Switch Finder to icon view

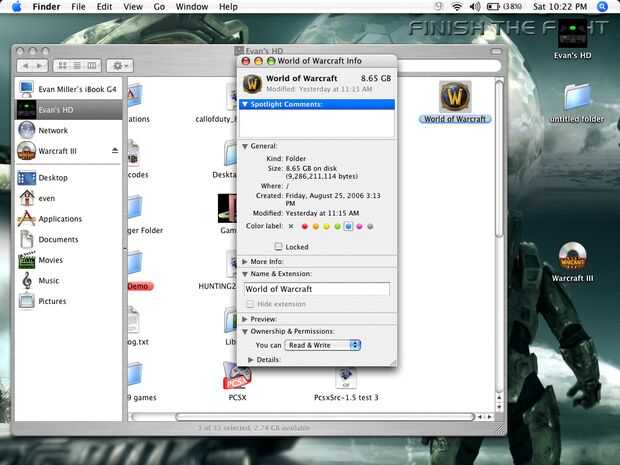click(62, 66)
